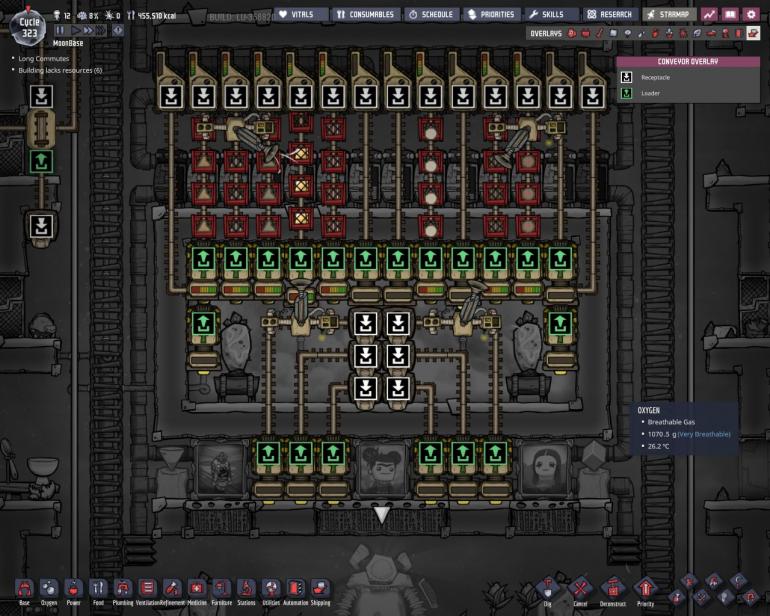Screen dimensions: 770x616
Task: Click the 'Long Commutes' notification
Action: pos(44,58)
